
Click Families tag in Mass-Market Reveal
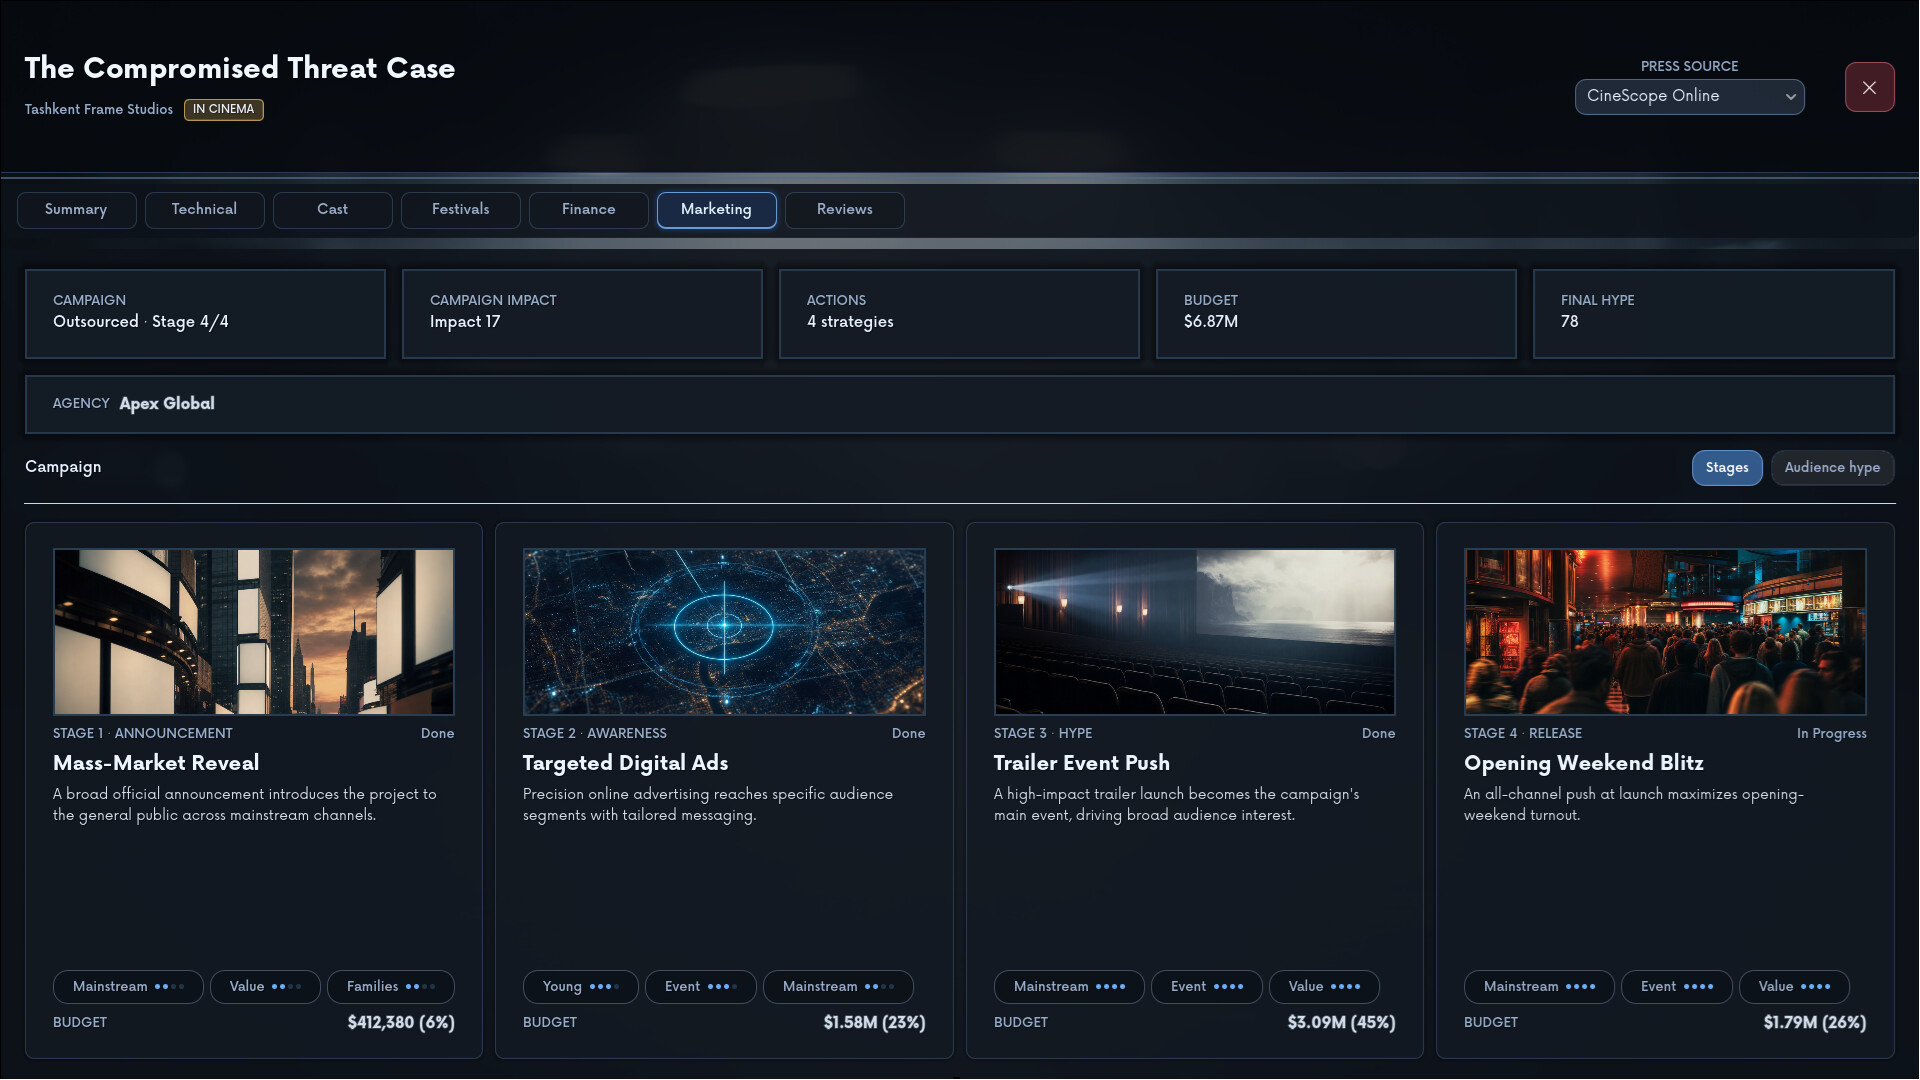pyautogui.click(x=391, y=986)
